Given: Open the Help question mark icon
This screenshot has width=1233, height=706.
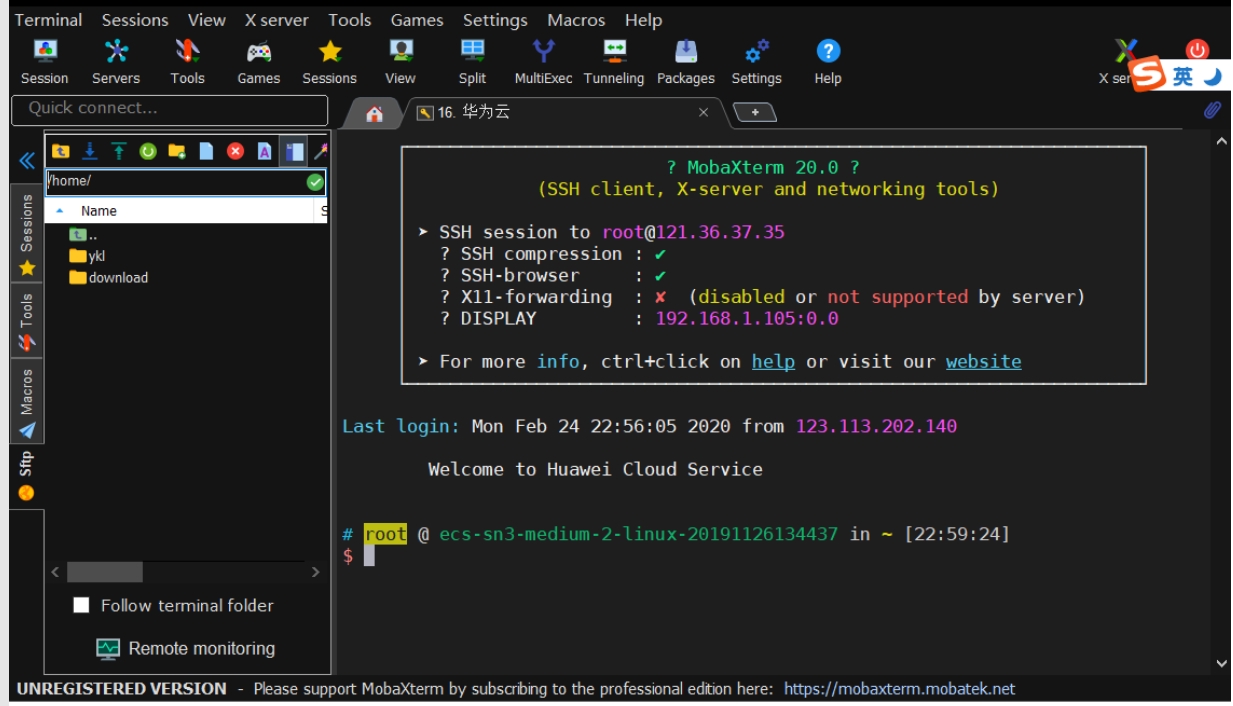Looking at the screenshot, I should 828,62.
